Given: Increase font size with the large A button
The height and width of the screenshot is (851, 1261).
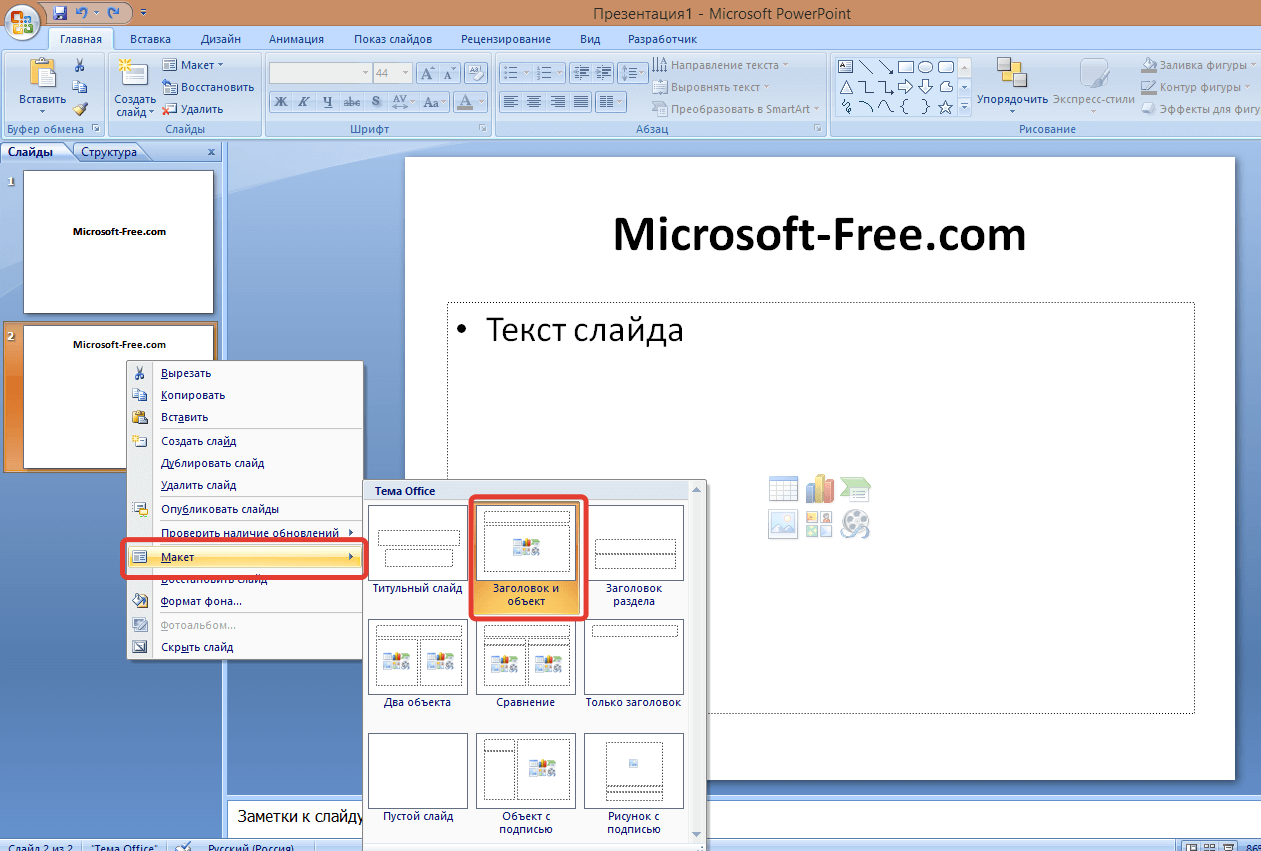Looking at the screenshot, I should (428, 73).
